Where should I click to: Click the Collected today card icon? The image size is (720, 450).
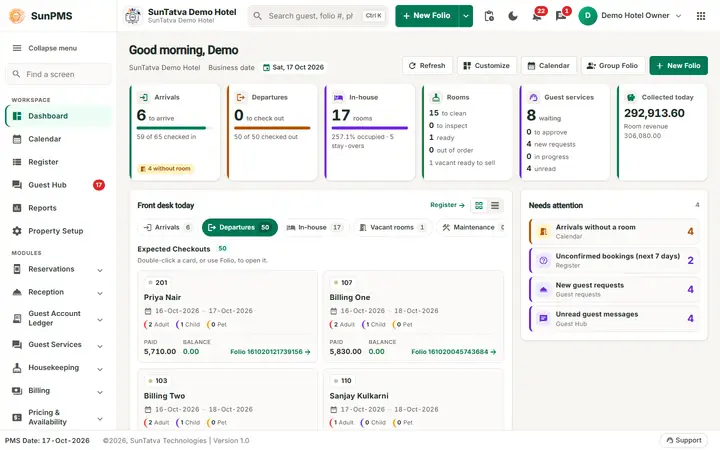coord(631,97)
